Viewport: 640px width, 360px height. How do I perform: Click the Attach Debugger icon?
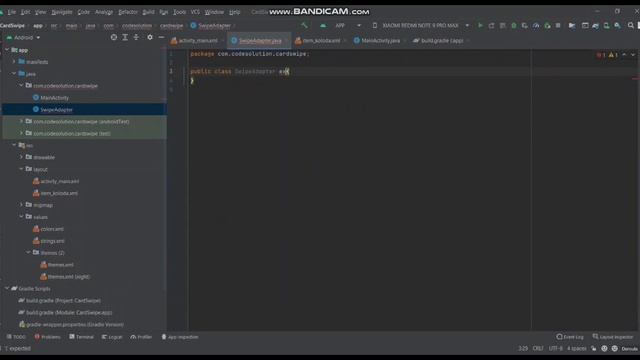tap(547, 25)
